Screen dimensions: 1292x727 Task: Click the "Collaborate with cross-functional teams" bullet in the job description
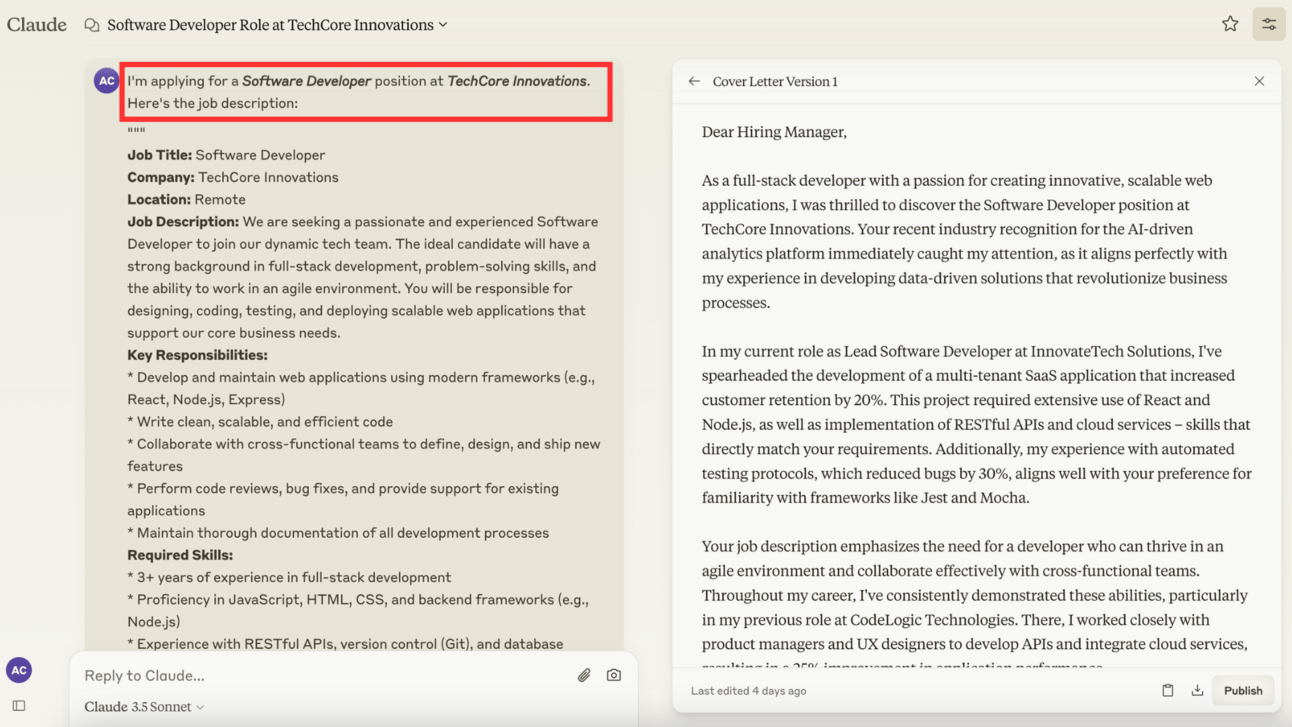[x=364, y=455]
